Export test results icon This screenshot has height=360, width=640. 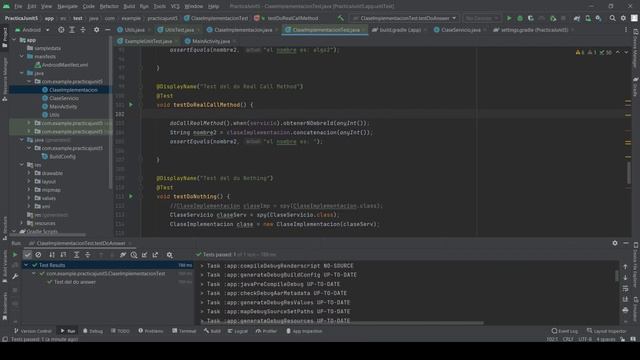point(156,255)
